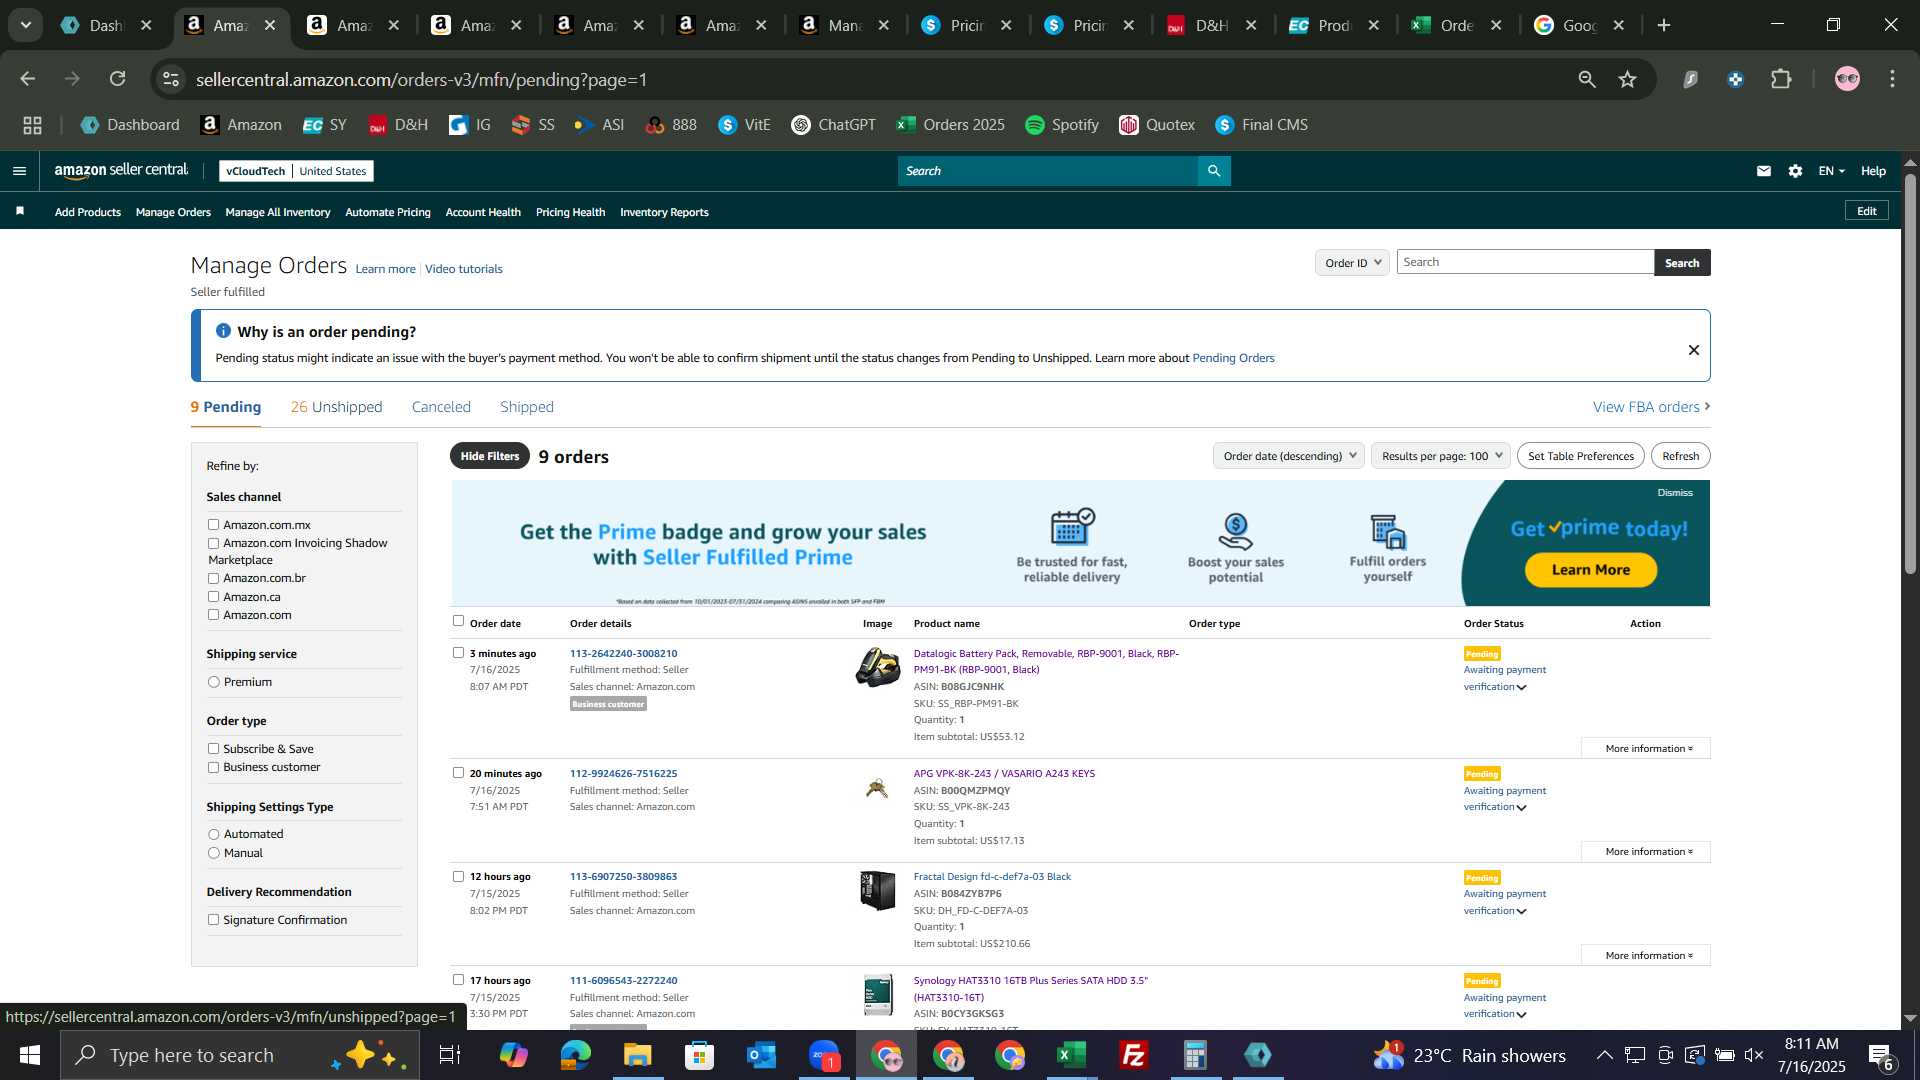Click the Order ID search input field
This screenshot has height=1080, width=1920.
coord(1525,262)
